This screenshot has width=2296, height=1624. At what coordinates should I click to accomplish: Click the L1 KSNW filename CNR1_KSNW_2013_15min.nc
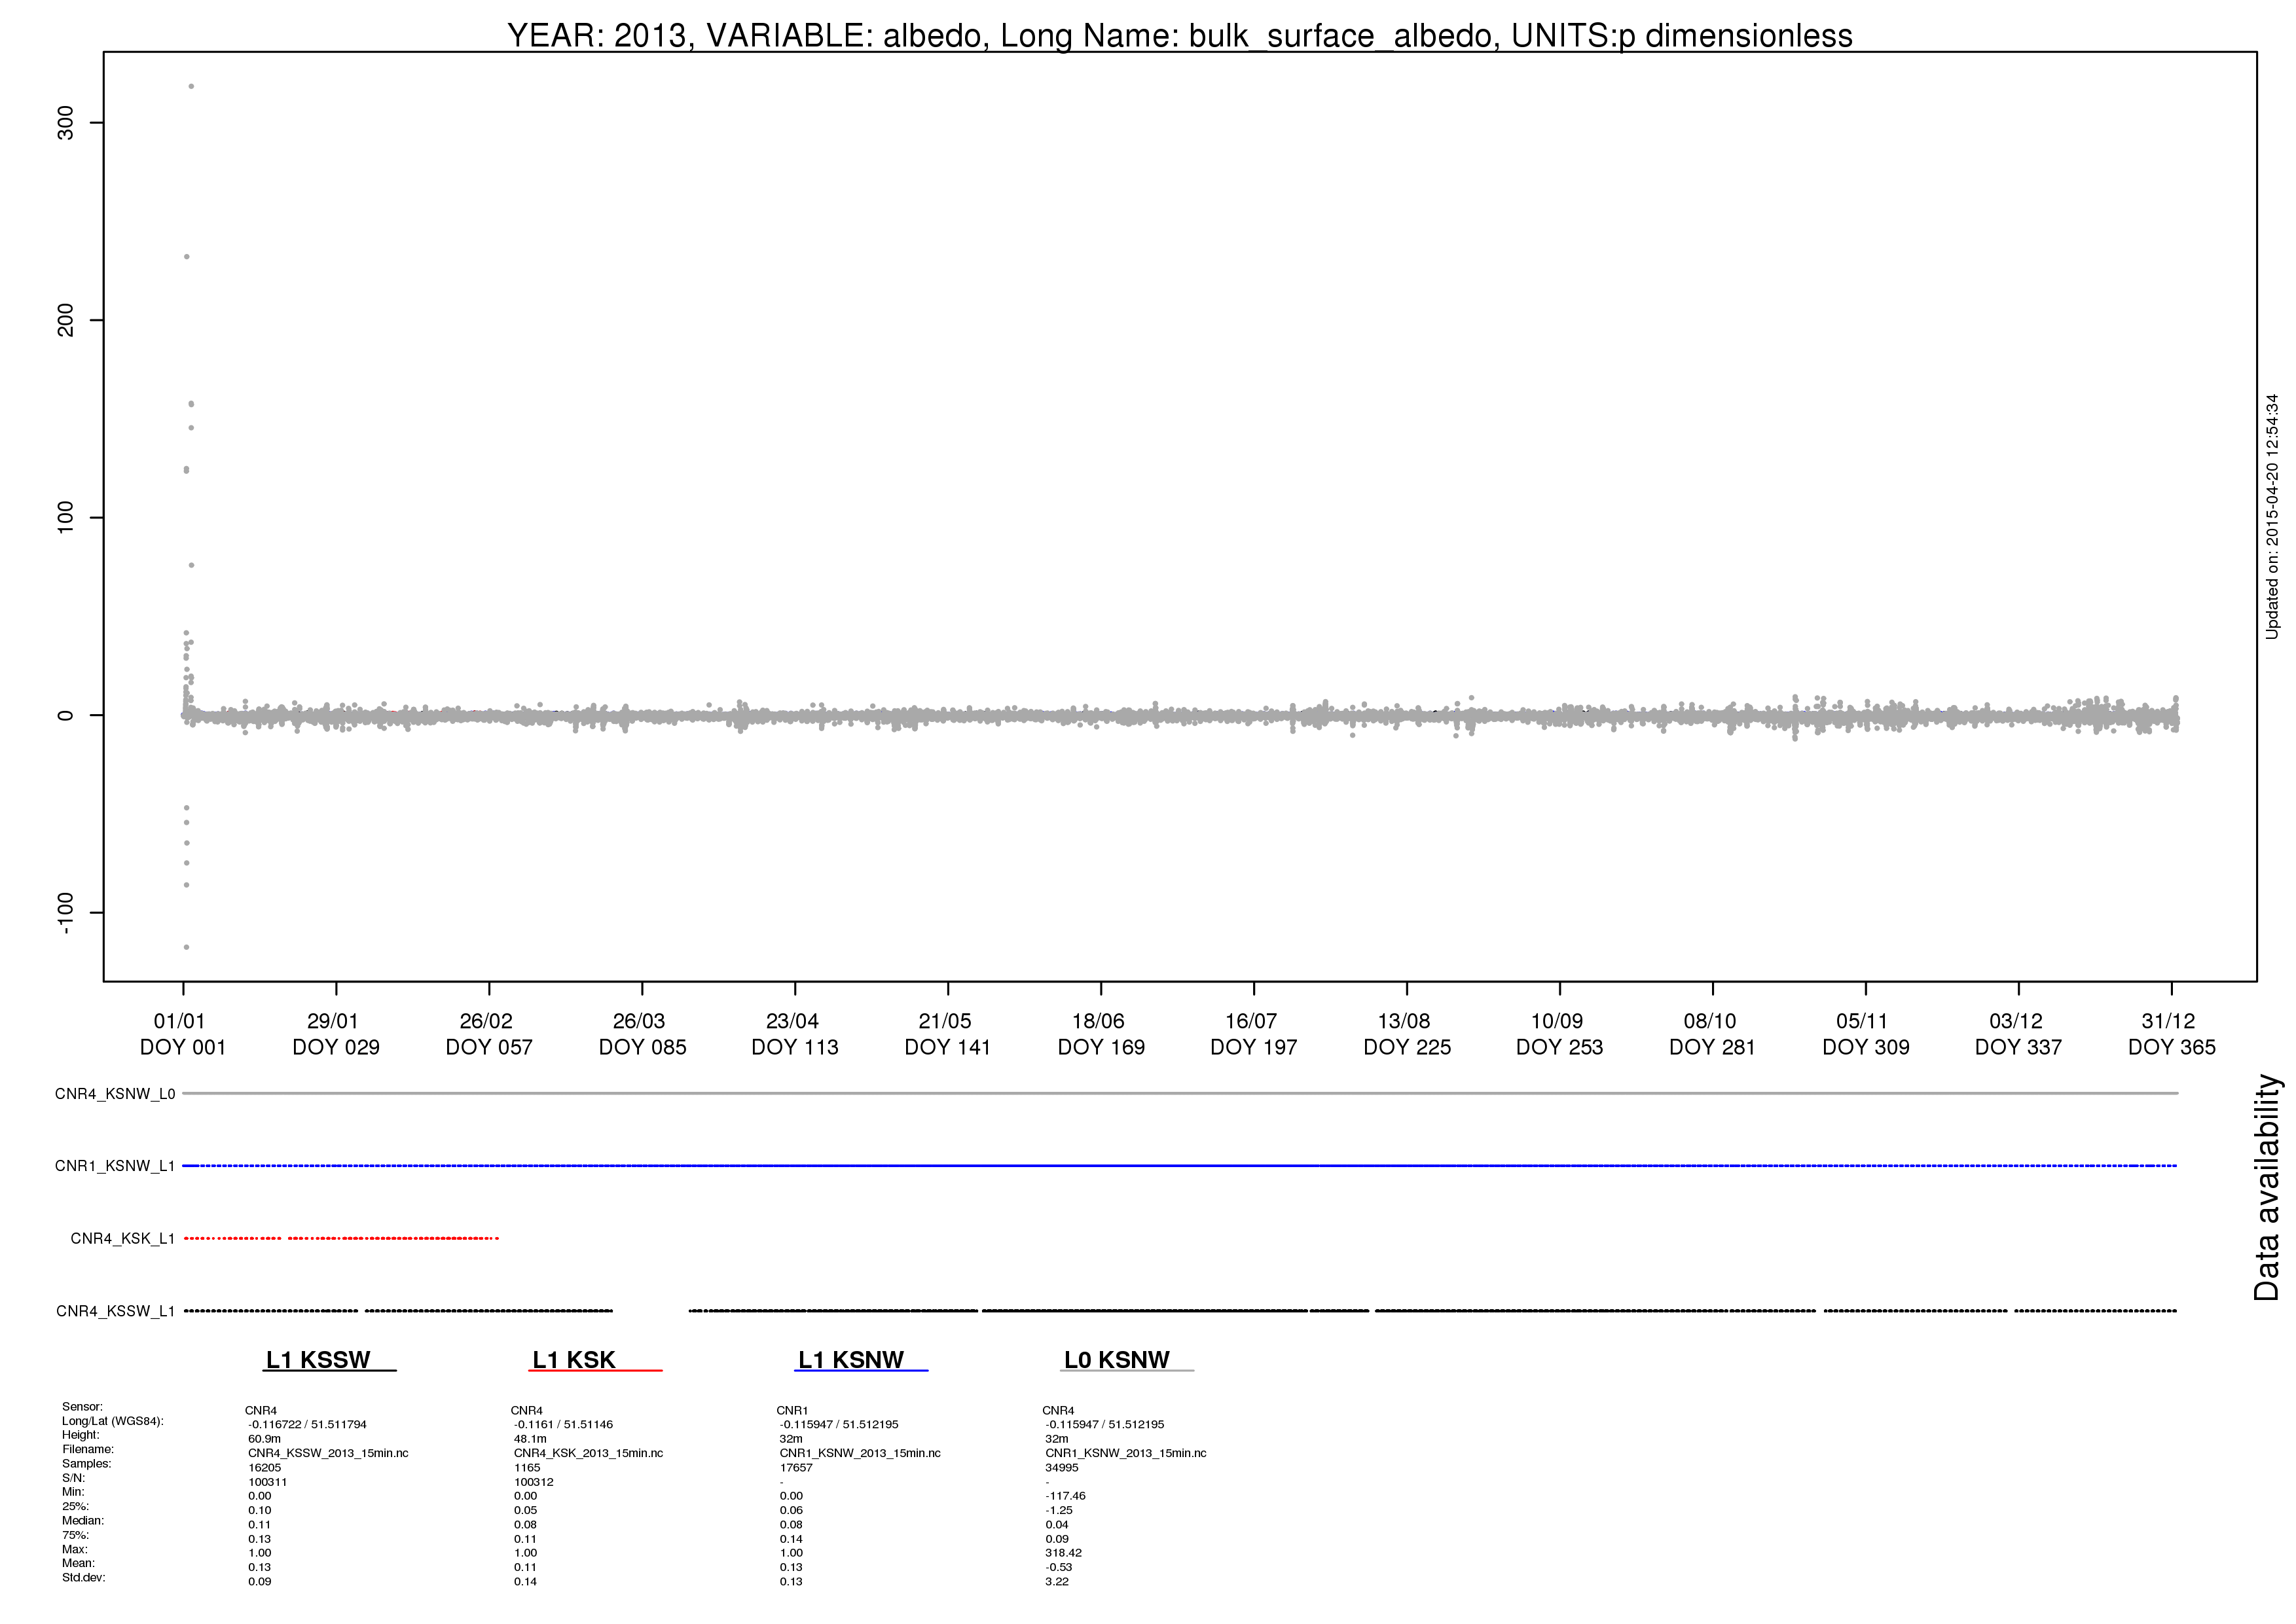click(860, 1453)
